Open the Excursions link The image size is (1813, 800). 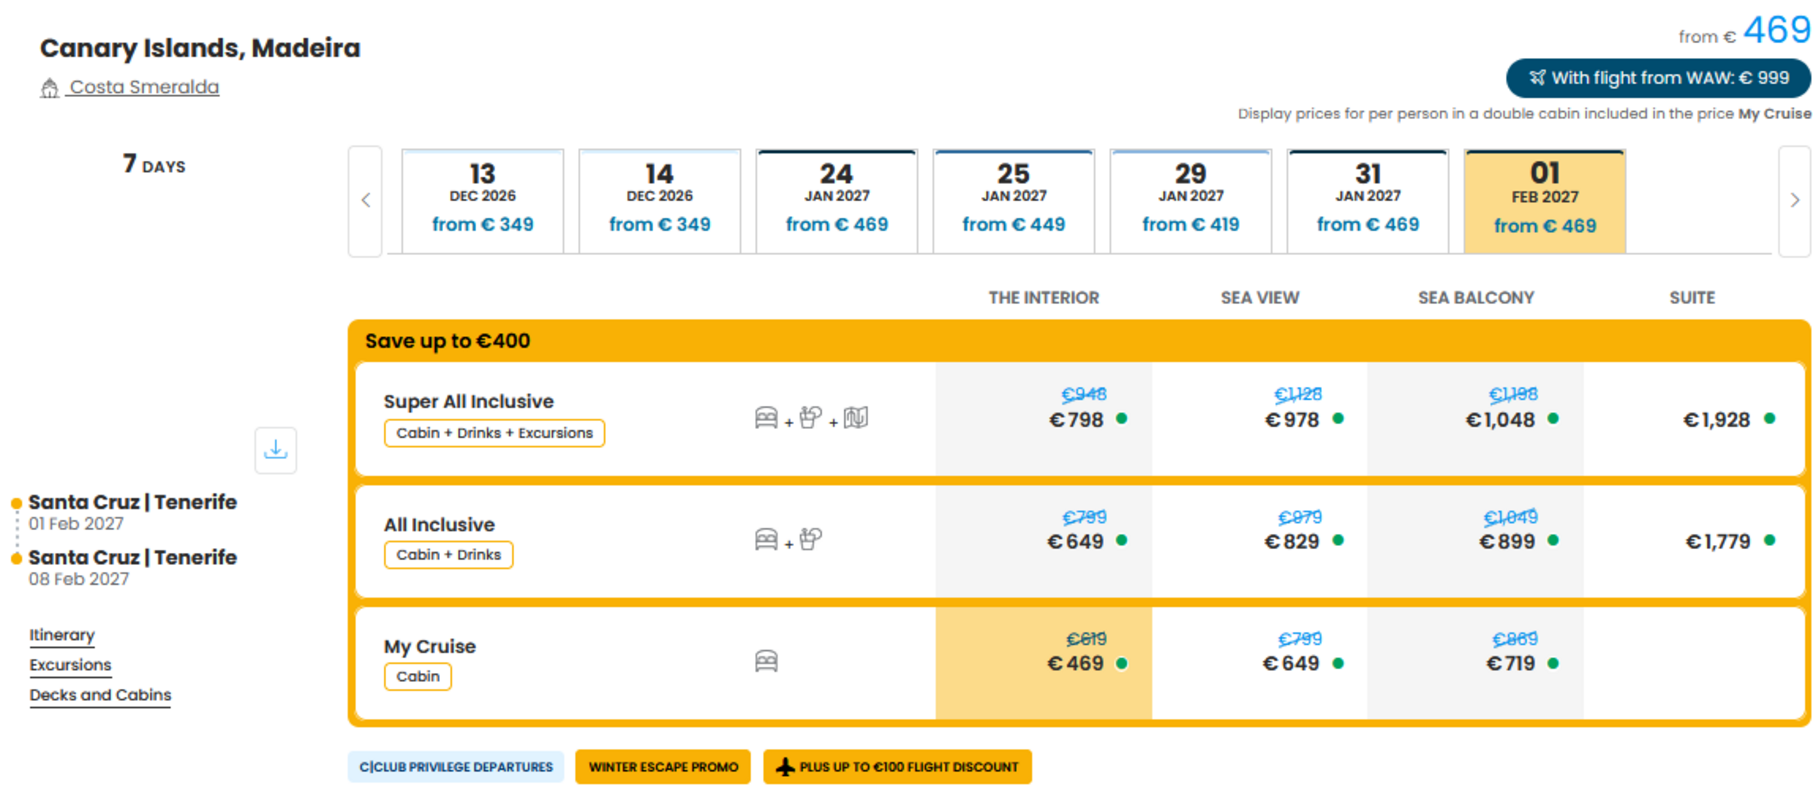[70, 665]
